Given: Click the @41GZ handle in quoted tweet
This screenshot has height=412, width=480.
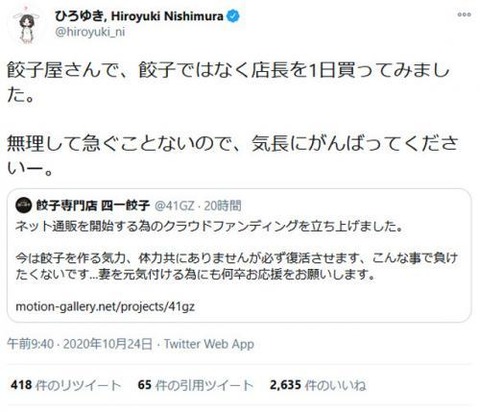Looking at the screenshot, I should pos(174,206).
